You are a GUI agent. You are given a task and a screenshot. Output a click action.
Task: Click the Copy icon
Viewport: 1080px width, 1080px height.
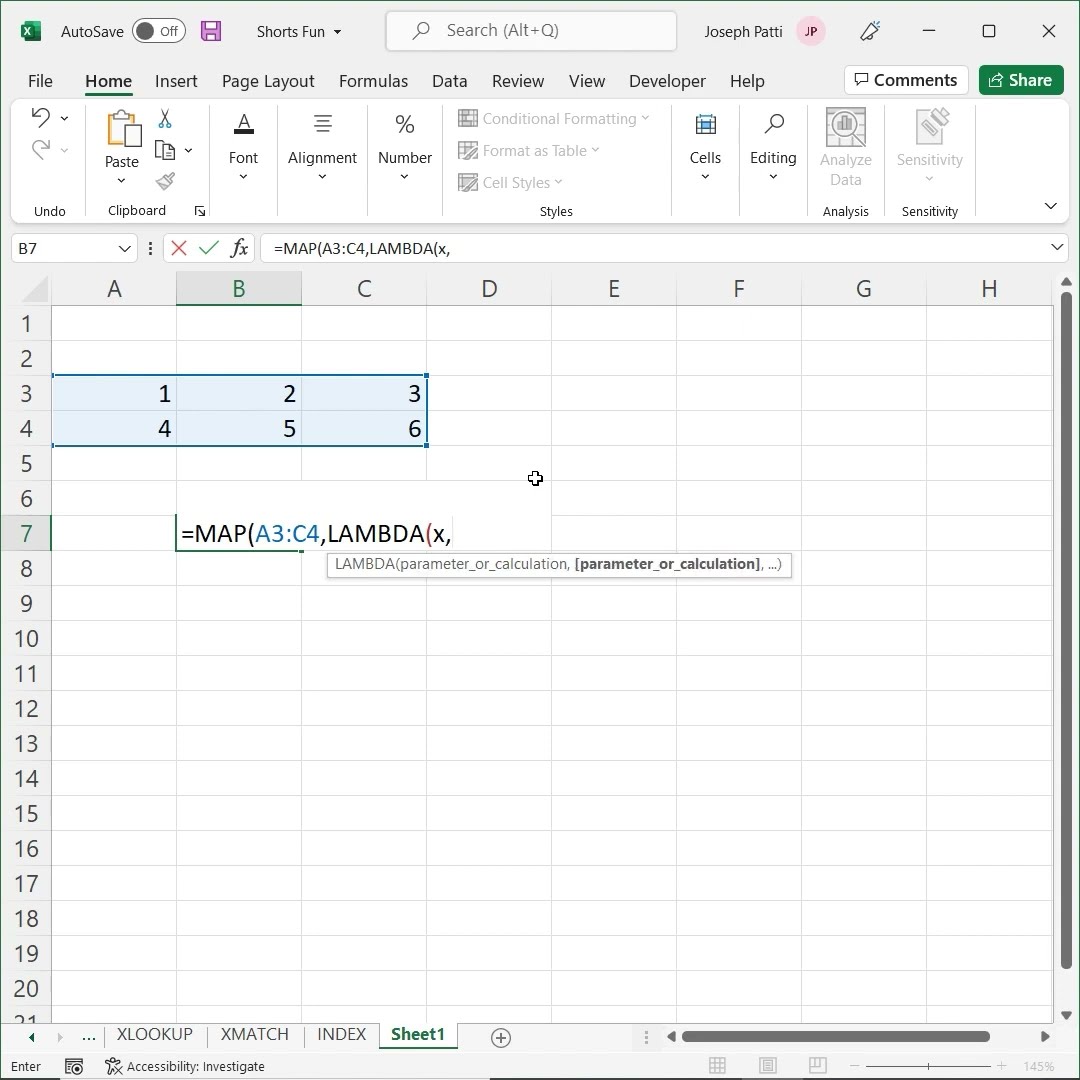[165, 150]
